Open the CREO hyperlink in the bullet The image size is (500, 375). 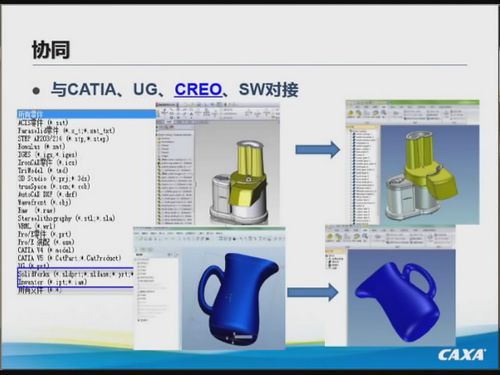point(198,89)
